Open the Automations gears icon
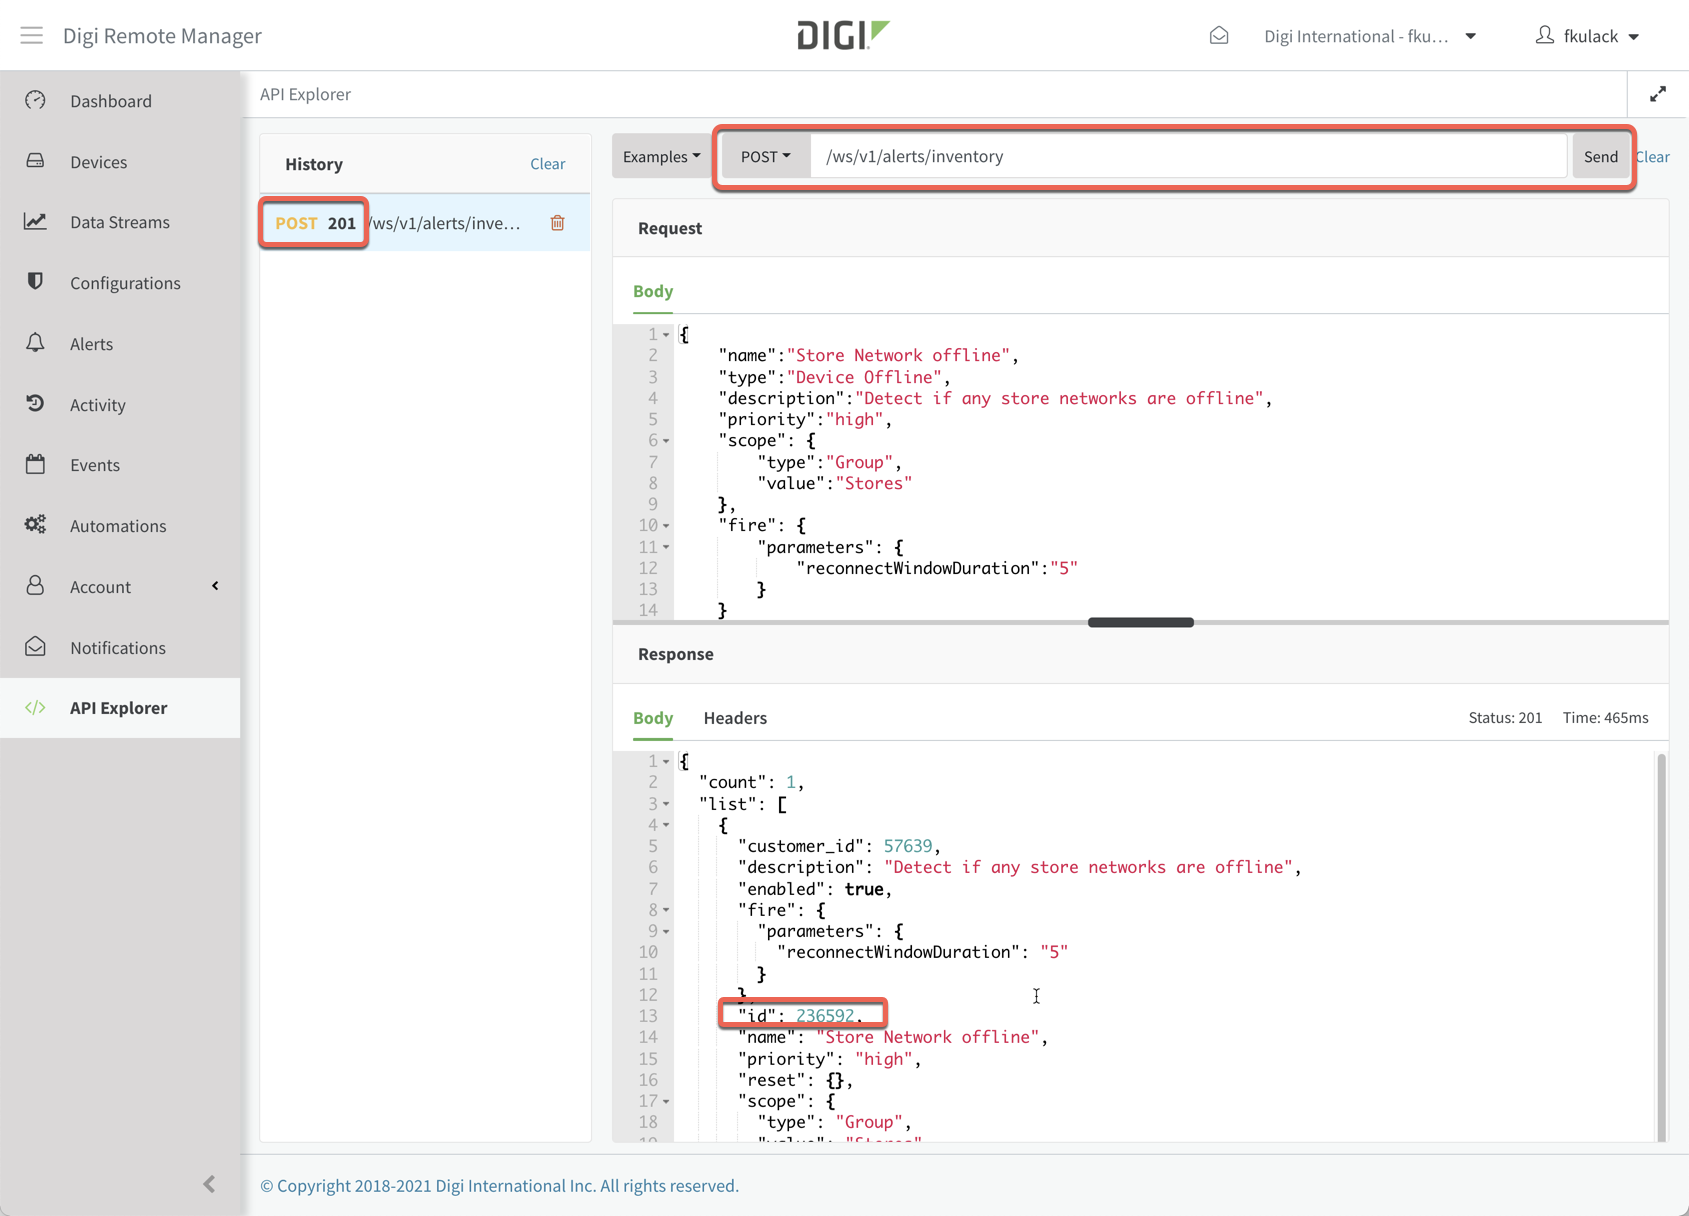This screenshot has width=1689, height=1216. pos(35,525)
